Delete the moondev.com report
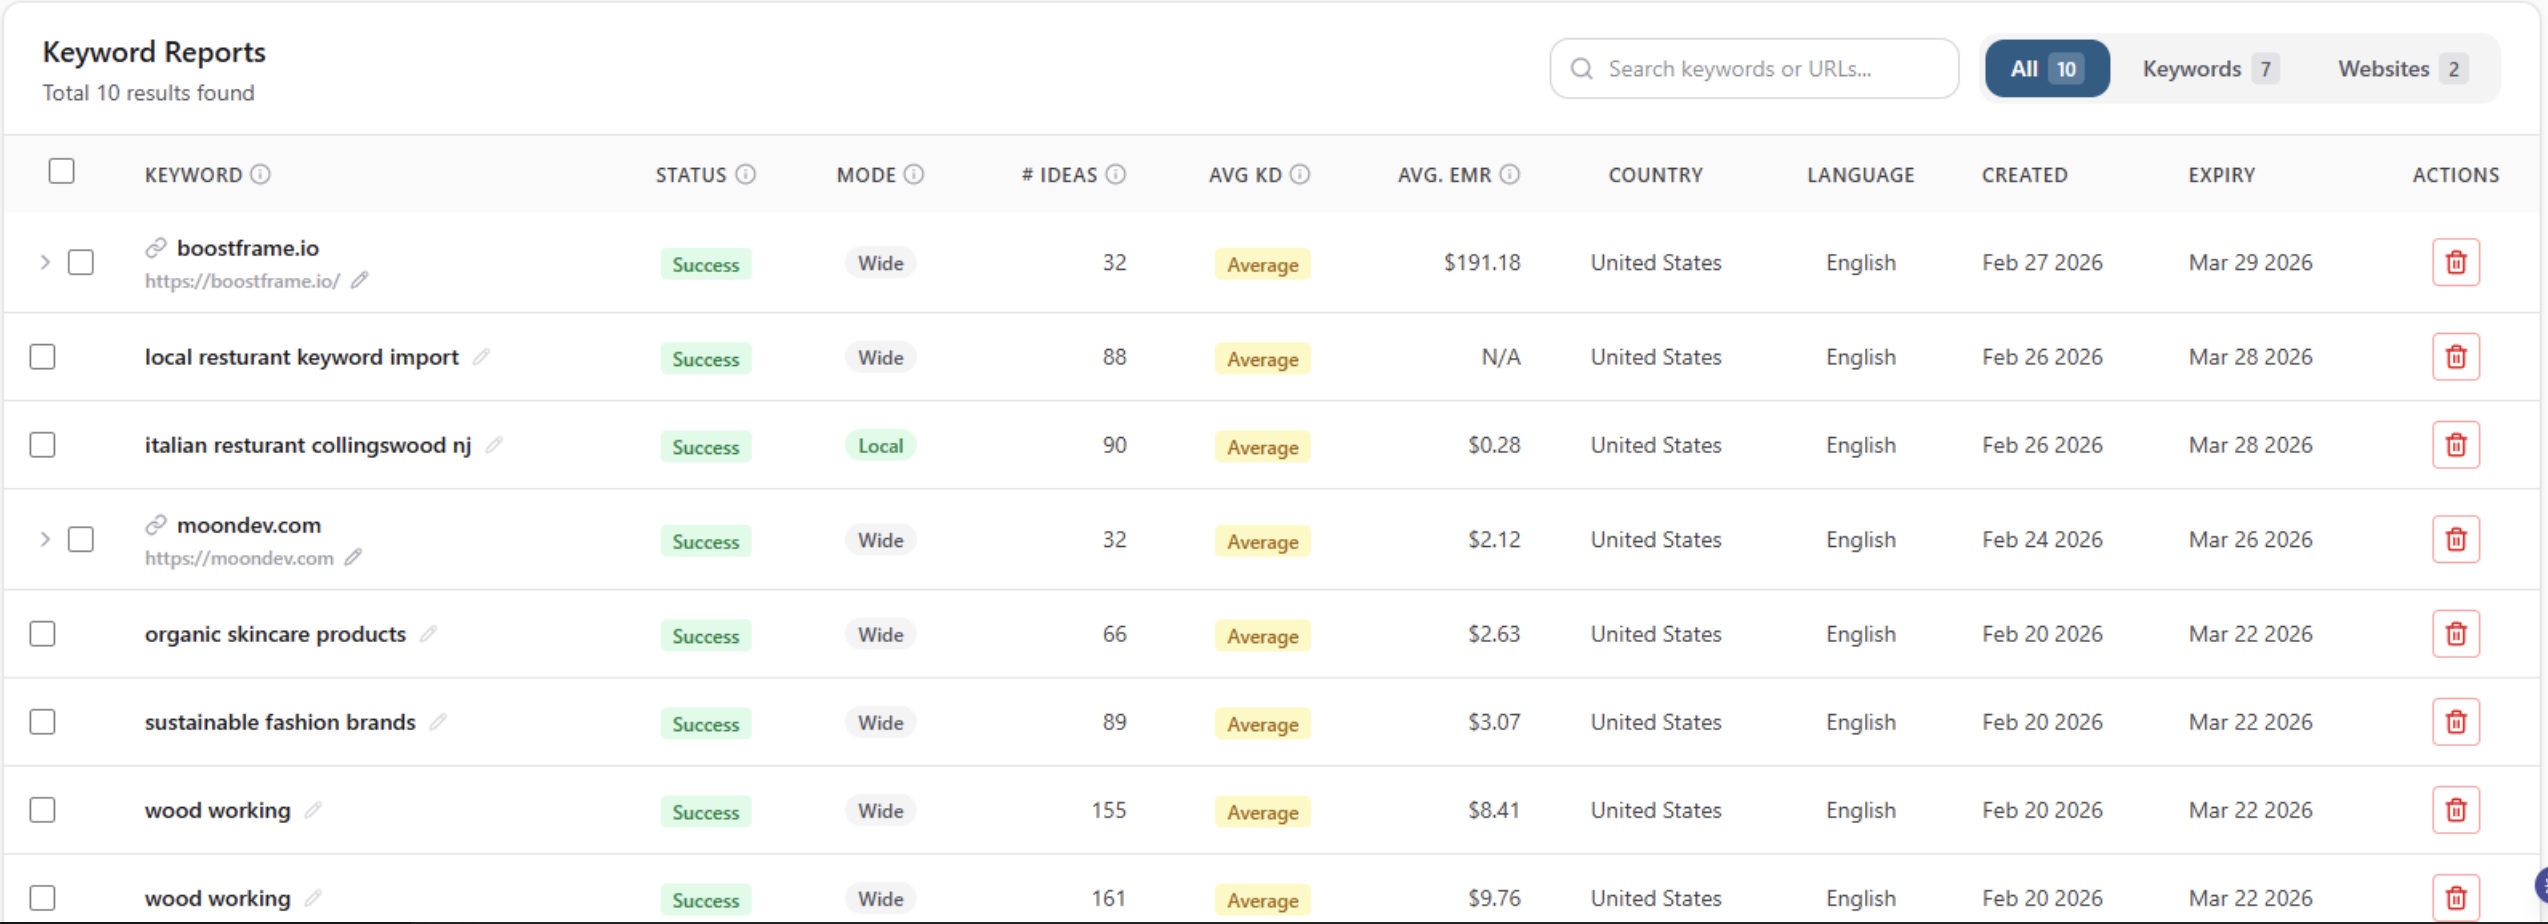 pyautogui.click(x=2455, y=540)
